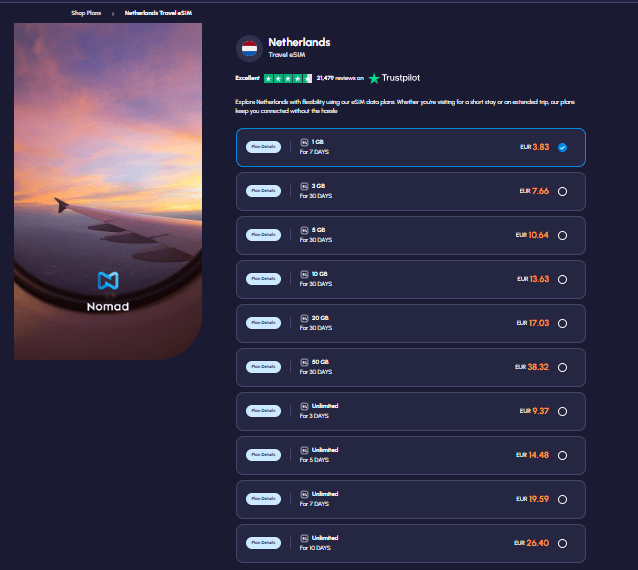
Task: Open Plan Details for 5 GB plan
Action: tap(263, 234)
